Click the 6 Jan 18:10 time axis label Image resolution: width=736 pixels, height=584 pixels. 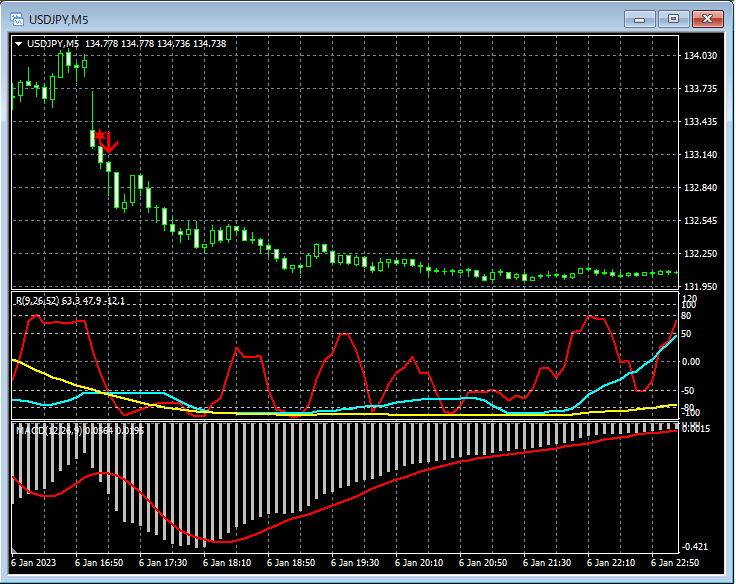point(227,562)
